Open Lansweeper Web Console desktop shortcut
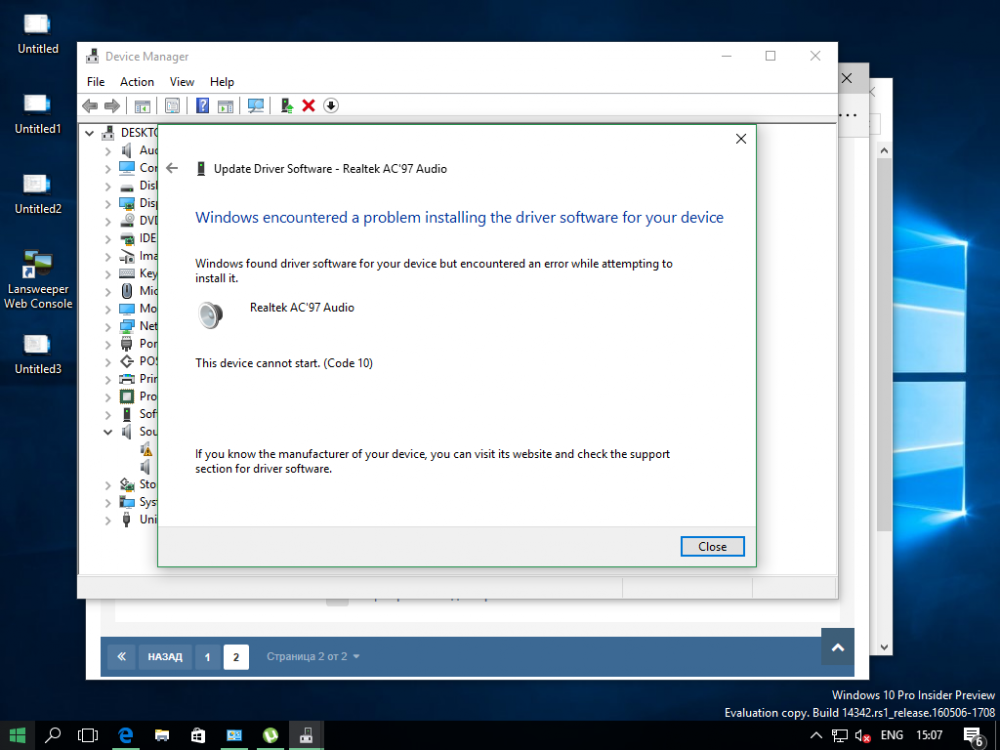Viewport: 1000px width, 750px height. [x=38, y=279]
